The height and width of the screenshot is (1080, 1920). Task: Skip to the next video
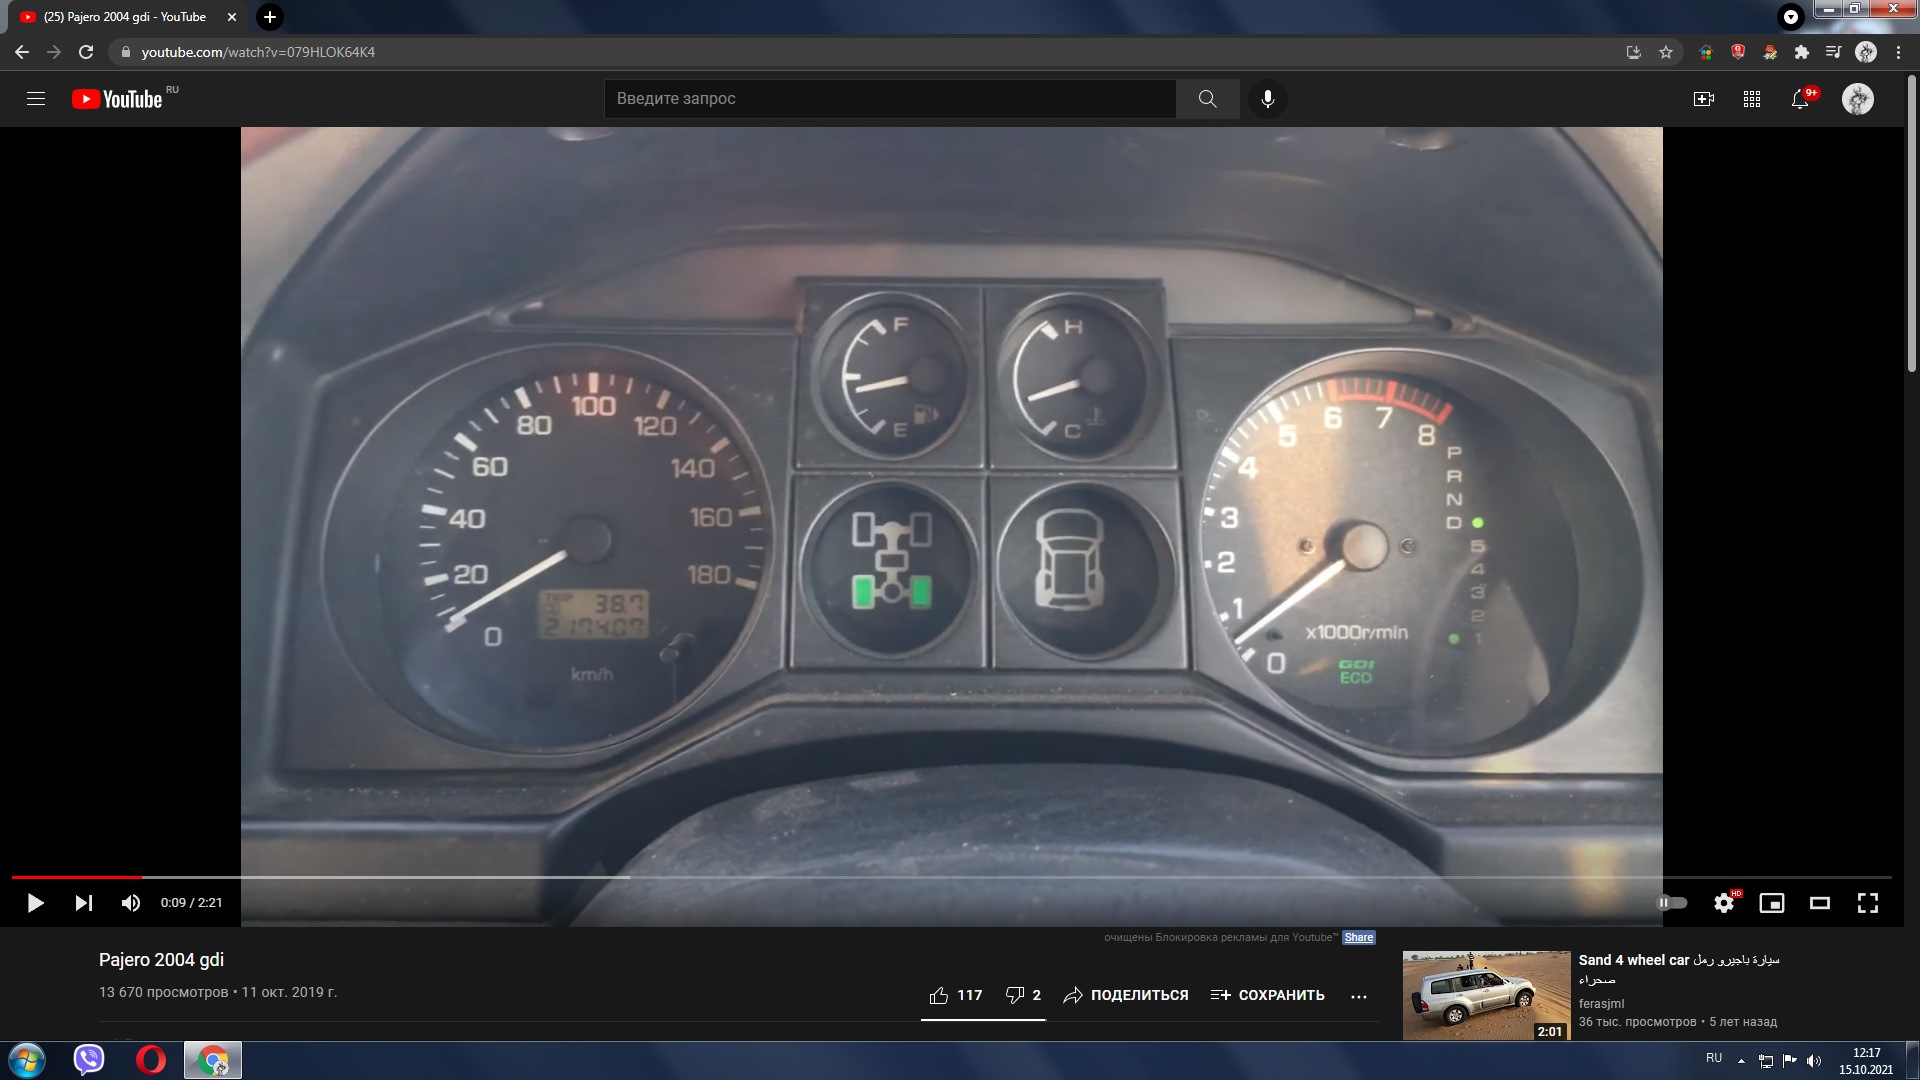tap(84, 903)
